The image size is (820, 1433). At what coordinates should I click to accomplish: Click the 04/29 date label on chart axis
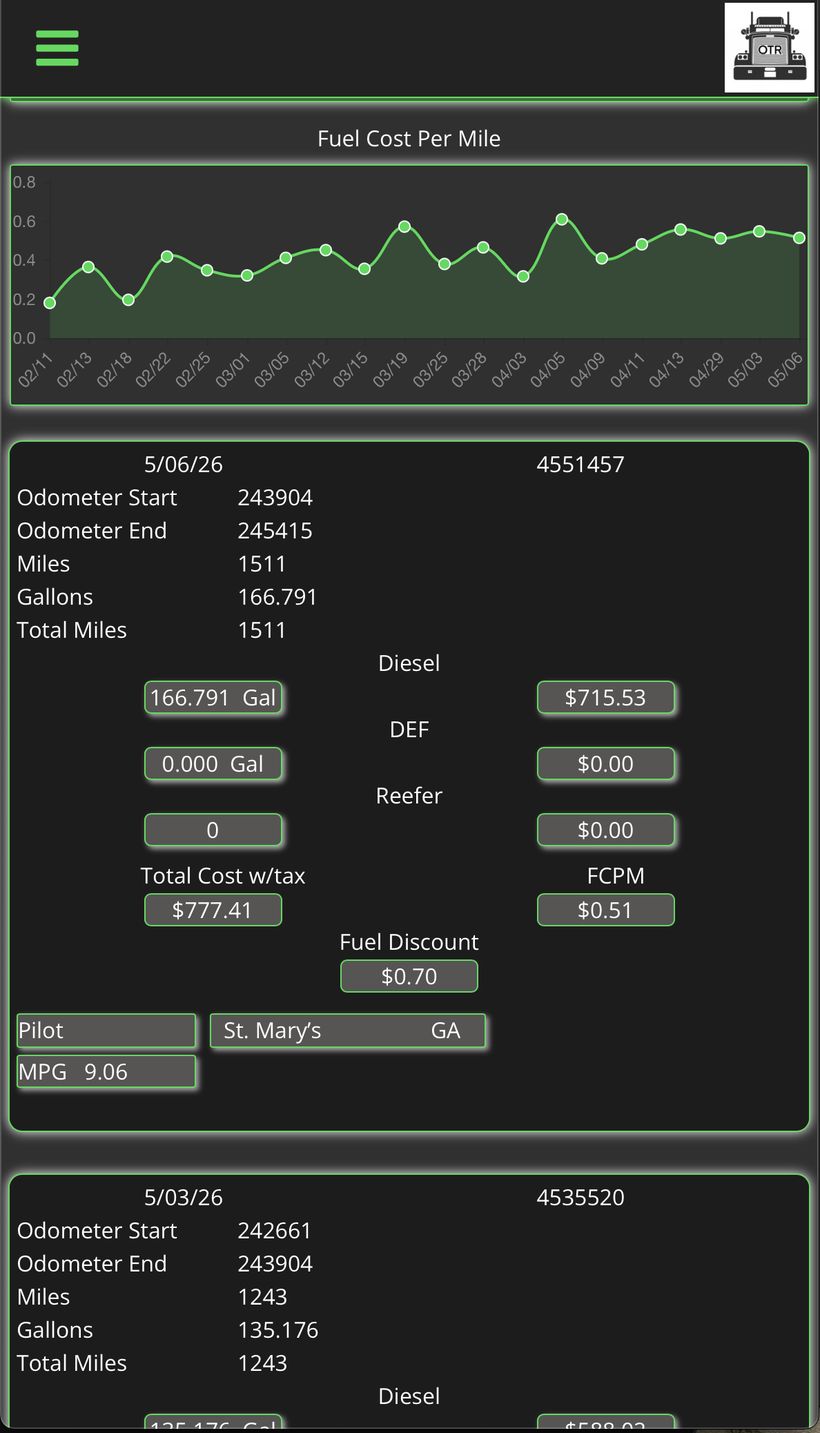(708, 371)
